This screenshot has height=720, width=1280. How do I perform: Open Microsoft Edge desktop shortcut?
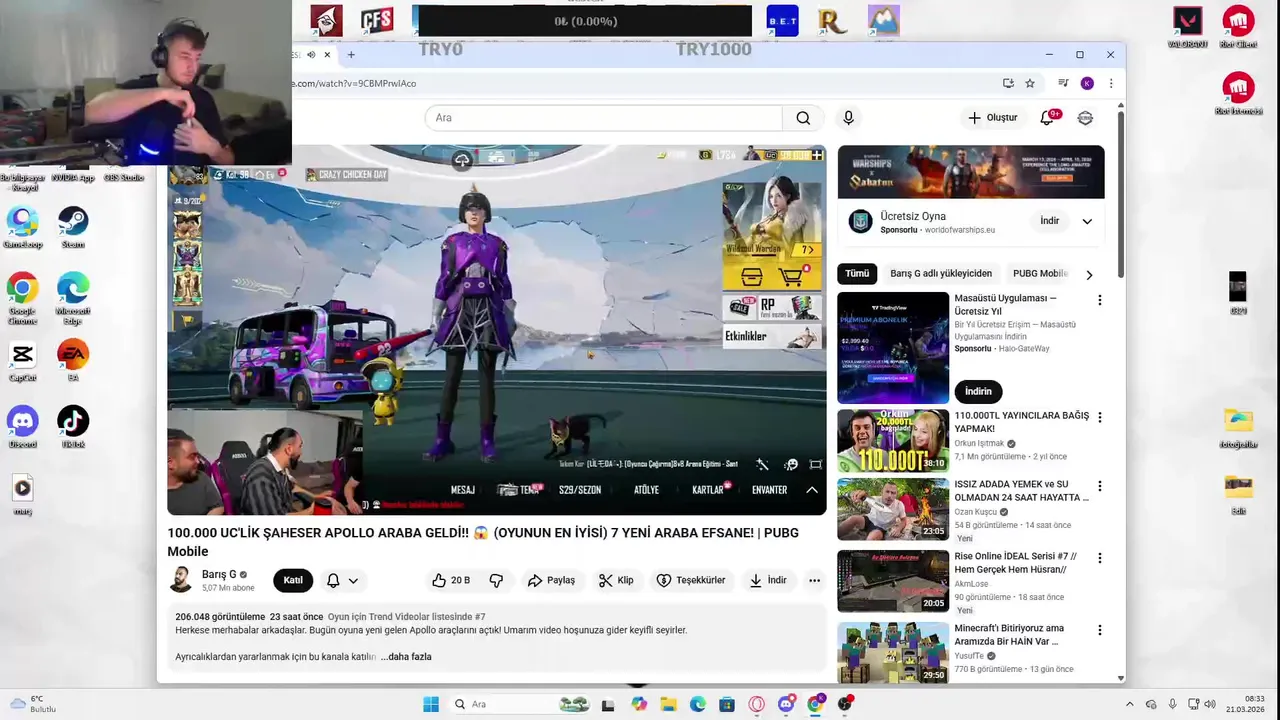pos(73,298)
